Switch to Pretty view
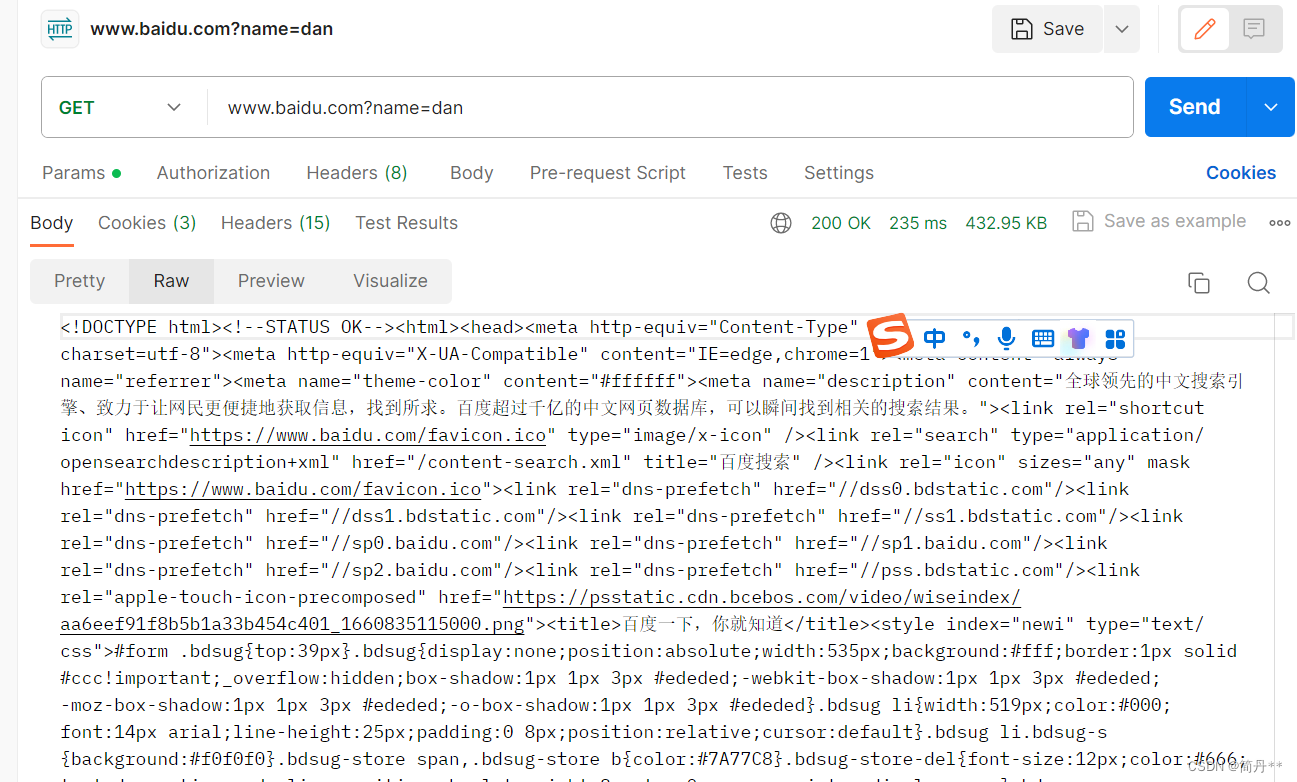The image size is (1297, 782). click(x=80, y=281)
